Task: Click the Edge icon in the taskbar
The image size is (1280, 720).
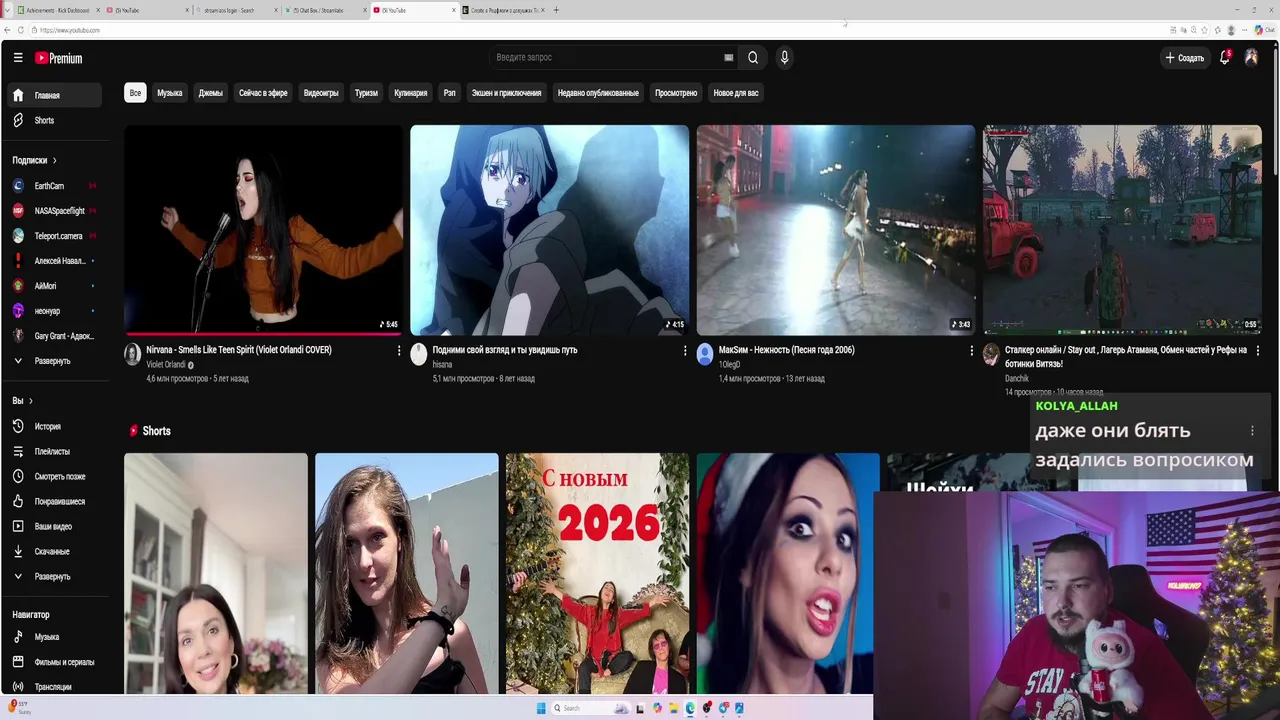Action: [x=690, y=708]
